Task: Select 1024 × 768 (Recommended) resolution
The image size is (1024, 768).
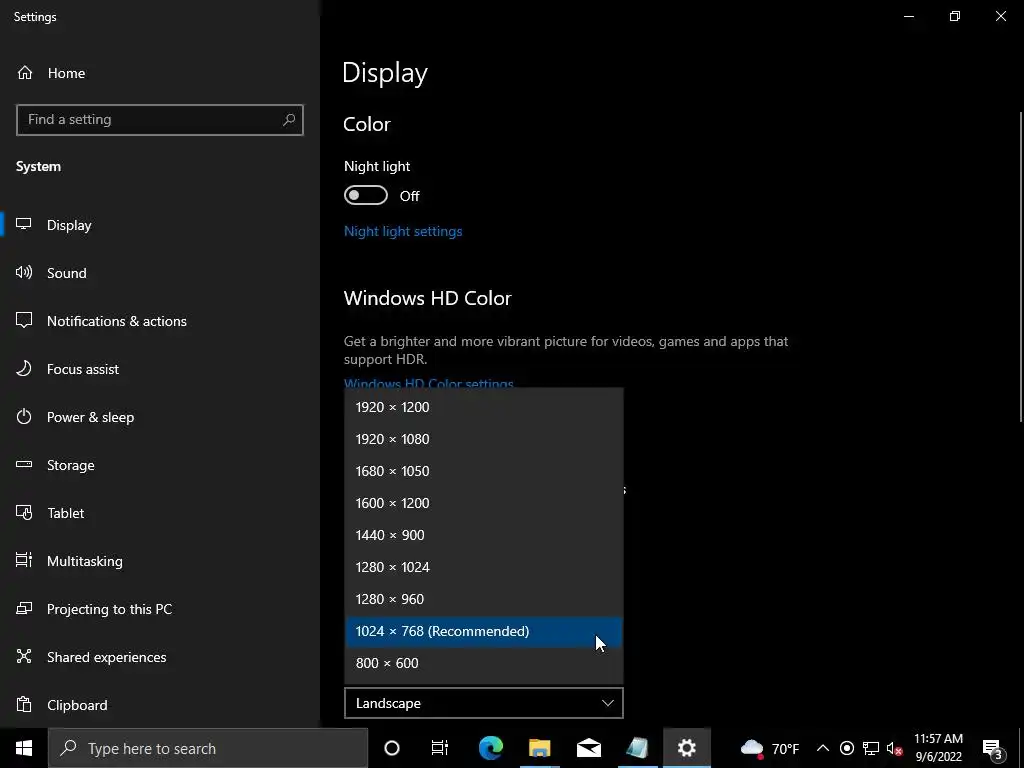Action: point(484,632)
